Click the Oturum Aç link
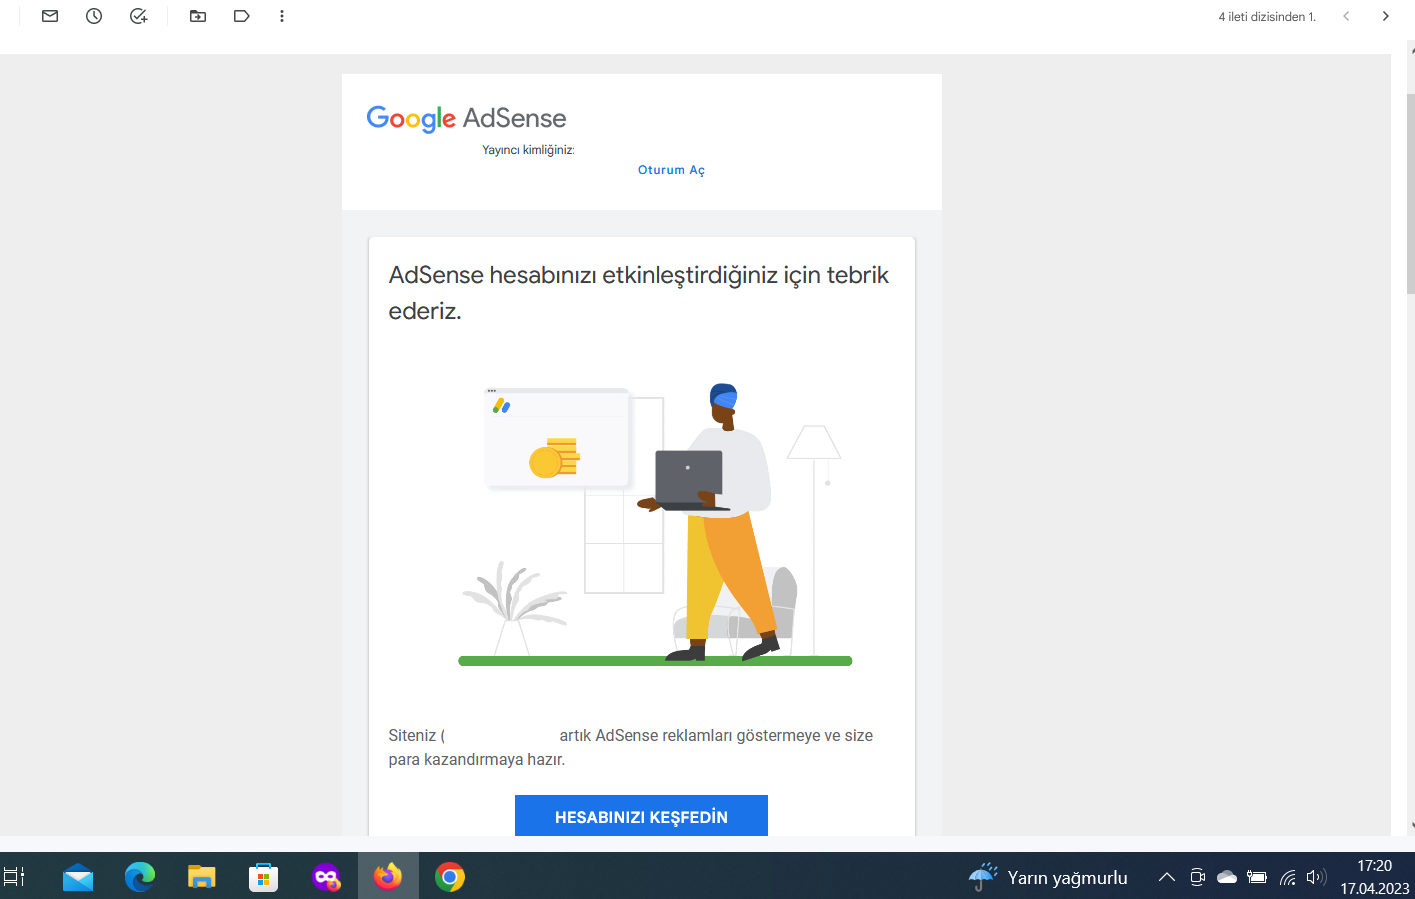 671,170
